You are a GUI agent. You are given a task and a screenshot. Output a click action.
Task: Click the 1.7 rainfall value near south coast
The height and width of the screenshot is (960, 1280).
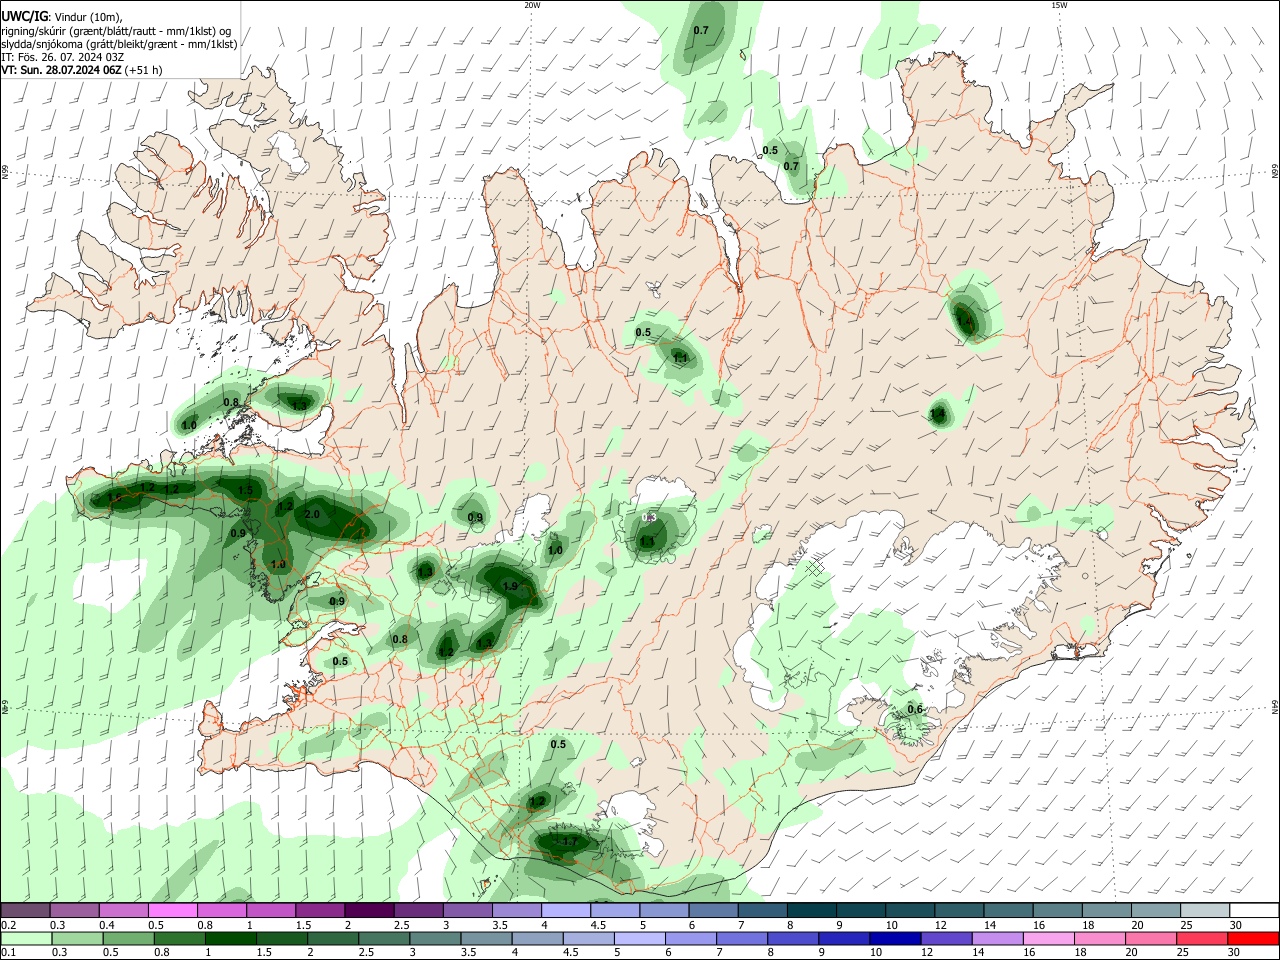click(x=569, y=842)
